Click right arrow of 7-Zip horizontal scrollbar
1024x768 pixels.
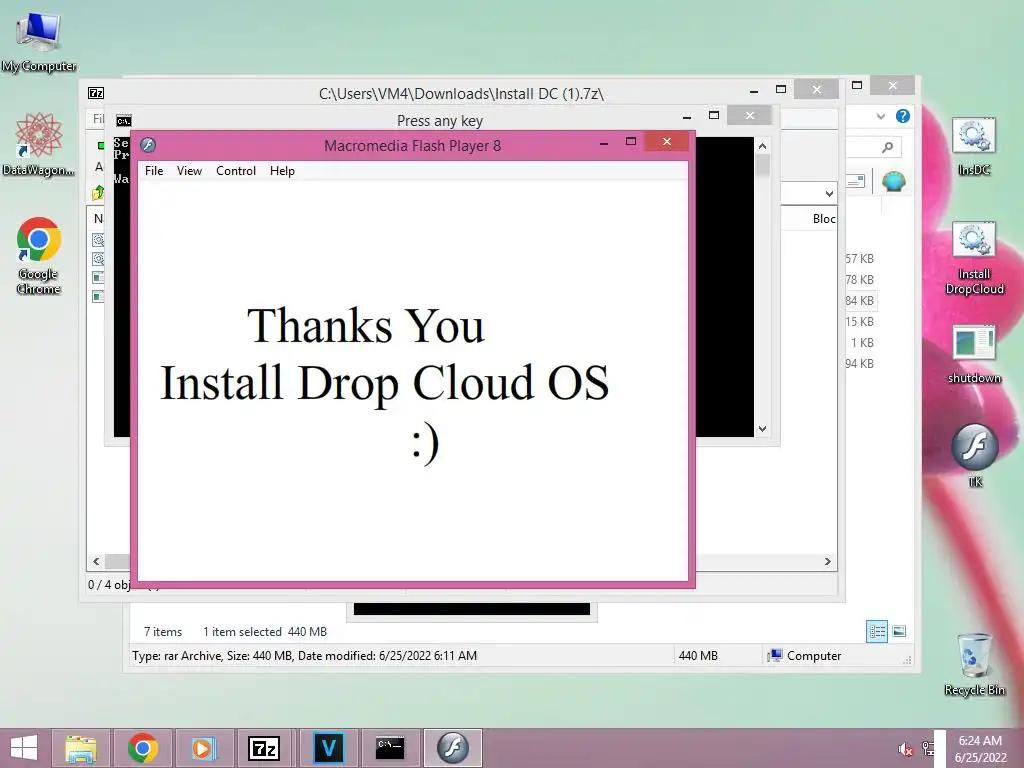827,562
